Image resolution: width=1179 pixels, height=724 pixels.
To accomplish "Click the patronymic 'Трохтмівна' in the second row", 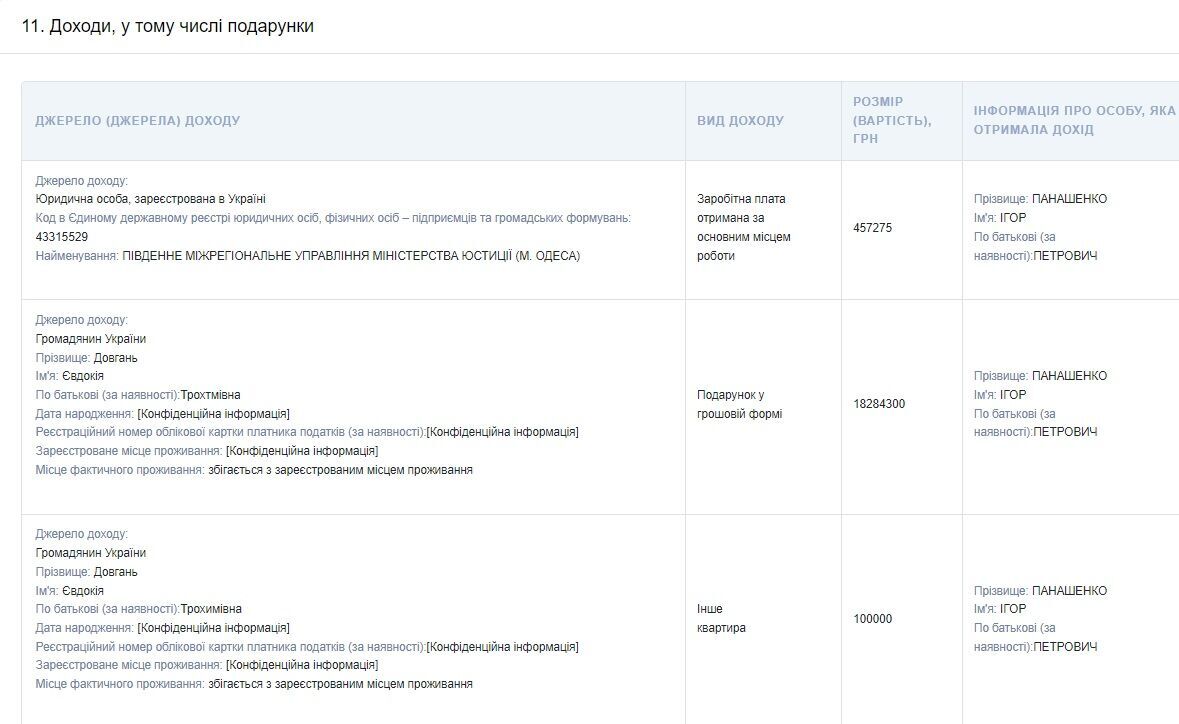I will pyautogui.click(x=211, y=395).
